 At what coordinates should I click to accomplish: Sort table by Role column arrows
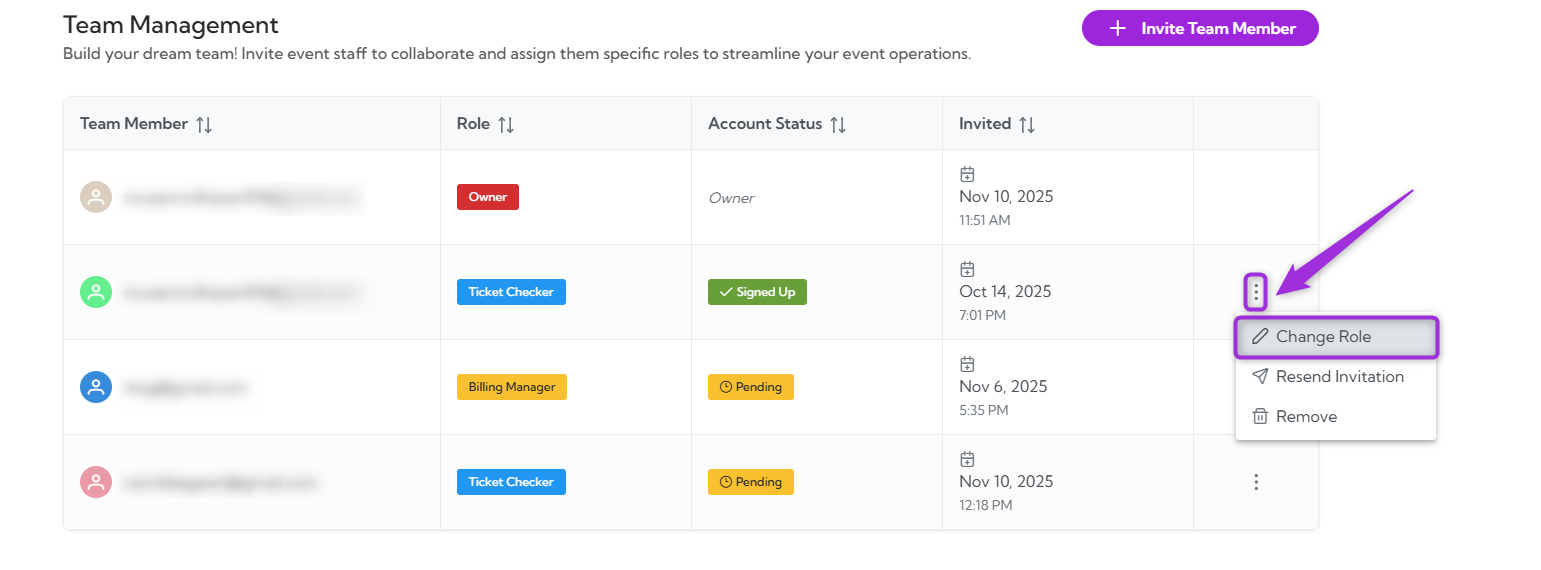tap(506, 124)
